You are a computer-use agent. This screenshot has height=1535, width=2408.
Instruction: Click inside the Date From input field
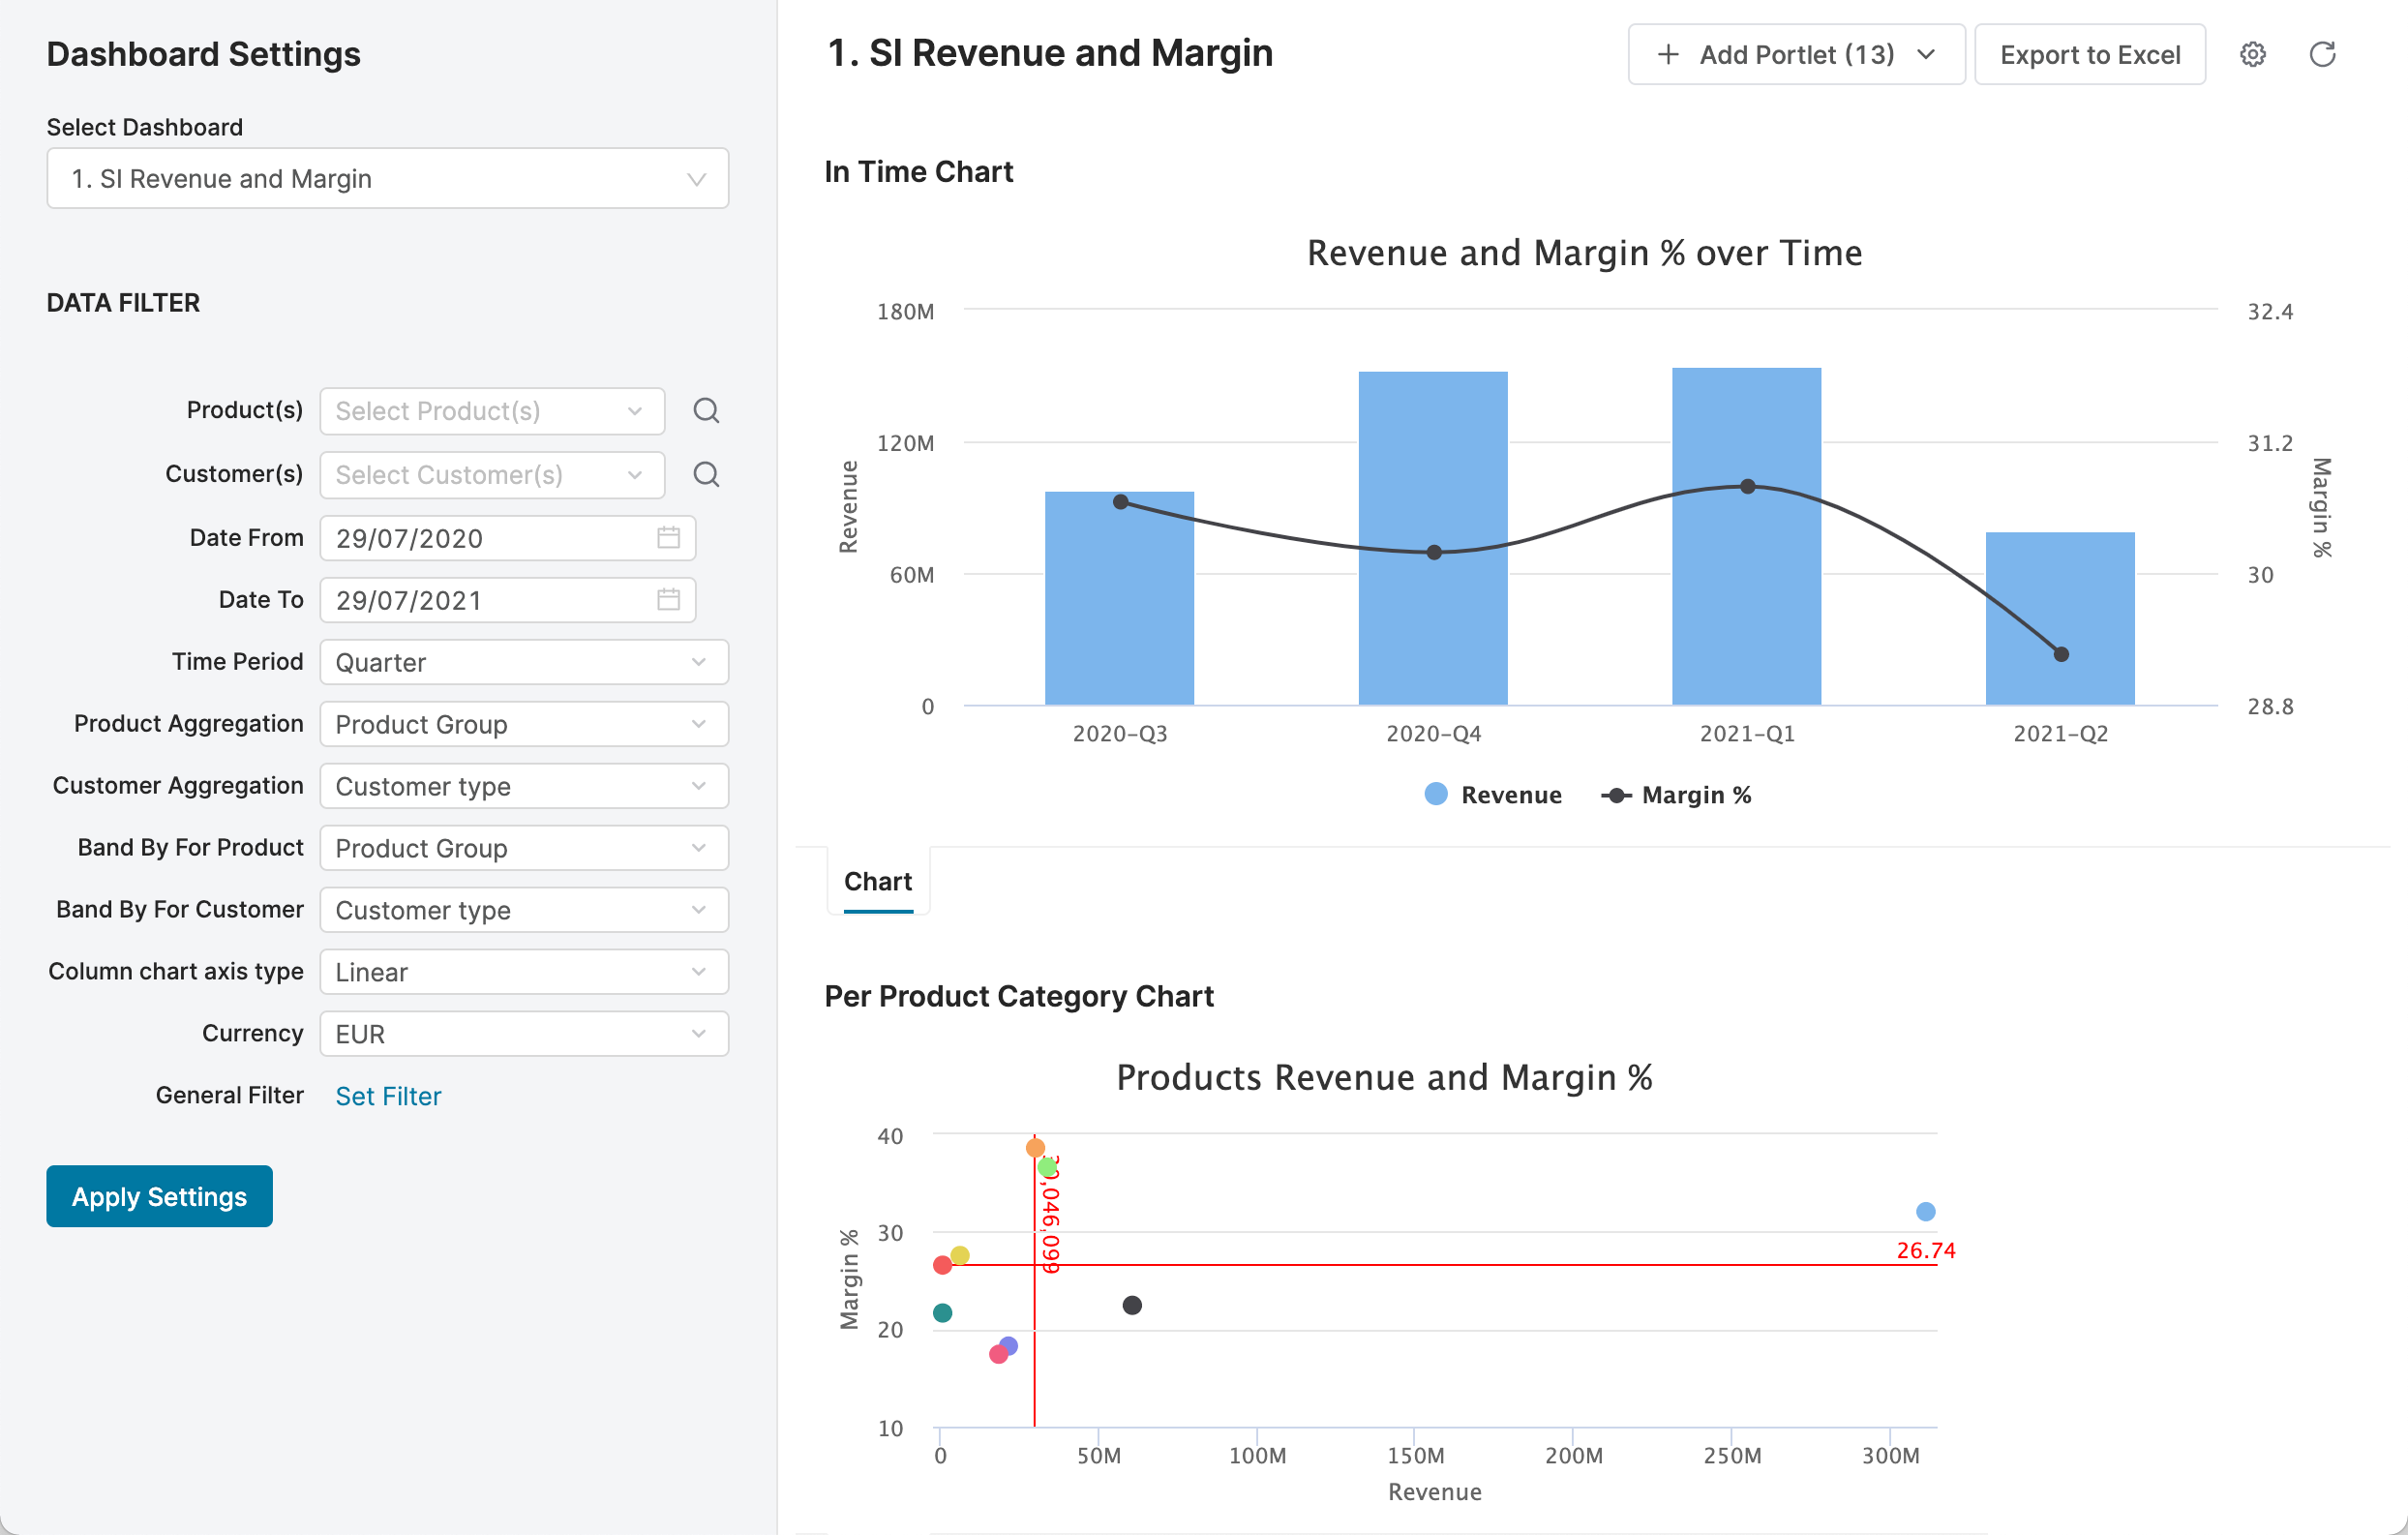pos(480,538)
